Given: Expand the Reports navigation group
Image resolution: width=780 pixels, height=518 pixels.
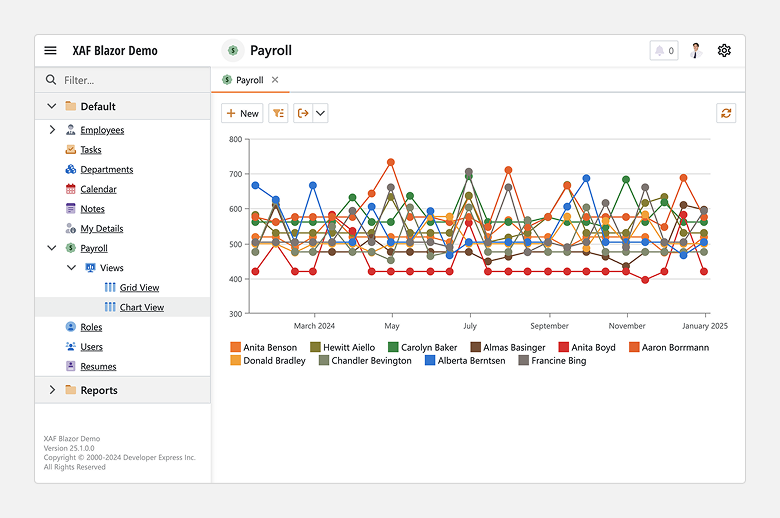Looking at the screenshot, I should (x=52, y=390).
